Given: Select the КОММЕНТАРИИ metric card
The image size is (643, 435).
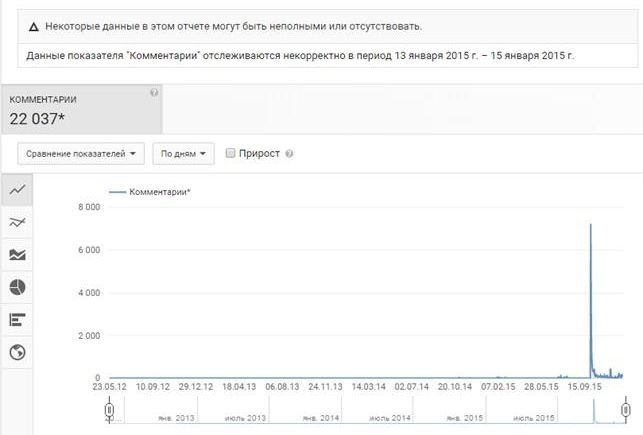Looking at the screenshot, I should [82, 109].
